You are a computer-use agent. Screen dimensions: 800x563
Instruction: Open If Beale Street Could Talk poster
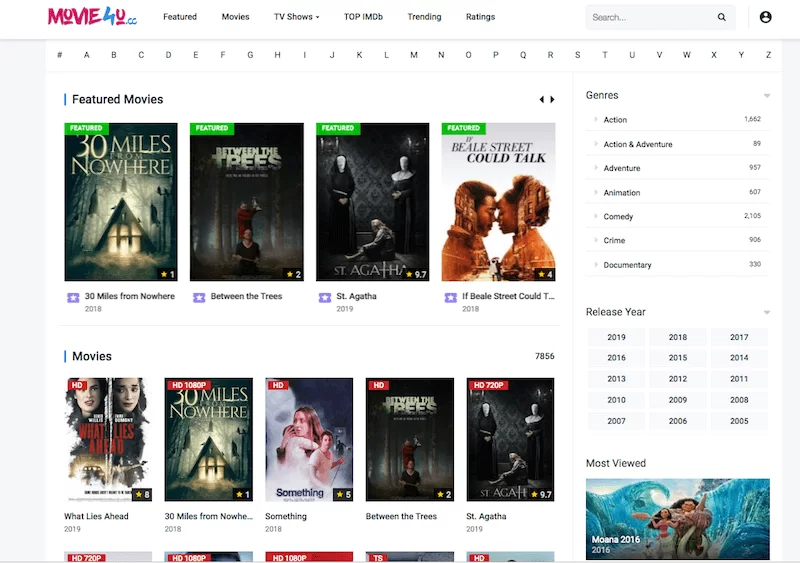[x=498, y=202]
